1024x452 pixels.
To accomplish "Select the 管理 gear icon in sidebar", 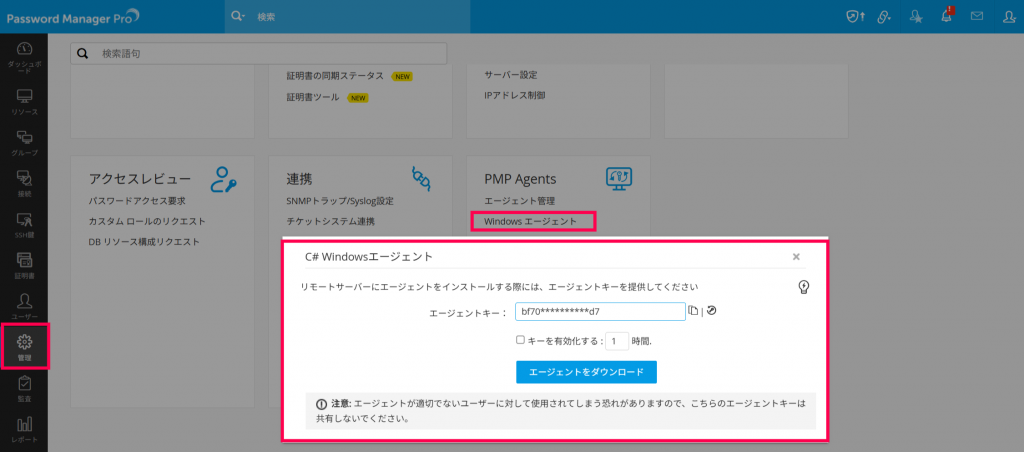I will (x=24, y=342).
